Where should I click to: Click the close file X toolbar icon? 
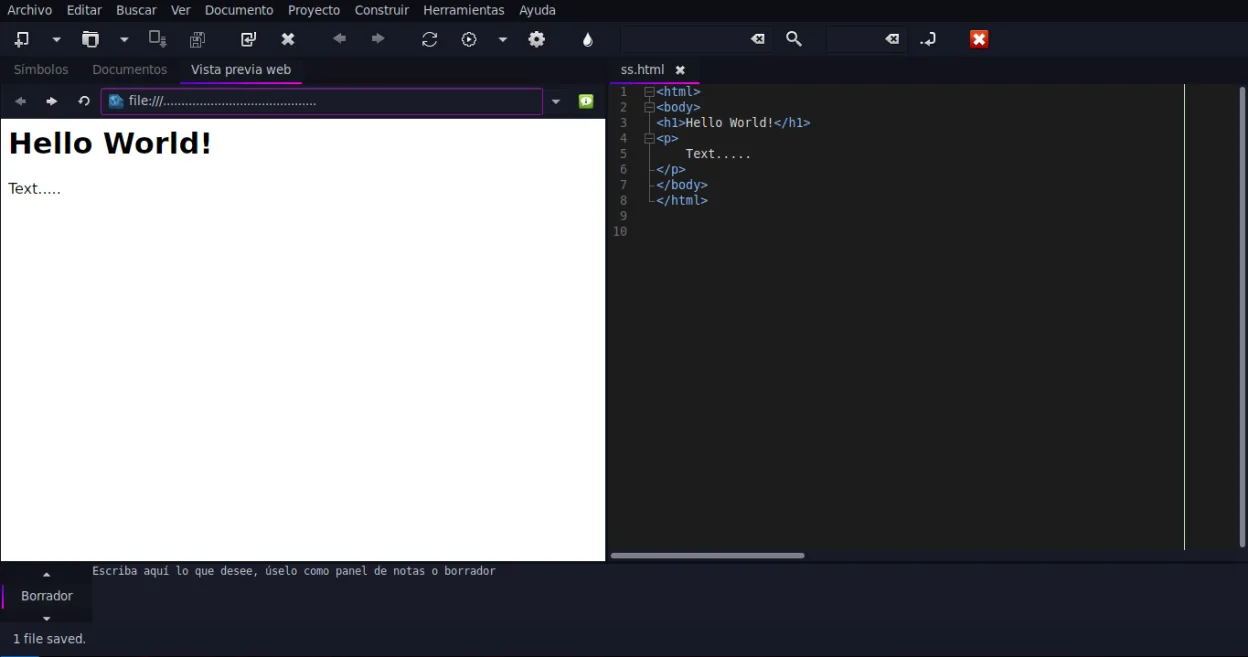pyautogui.click(x=288, y=39)
